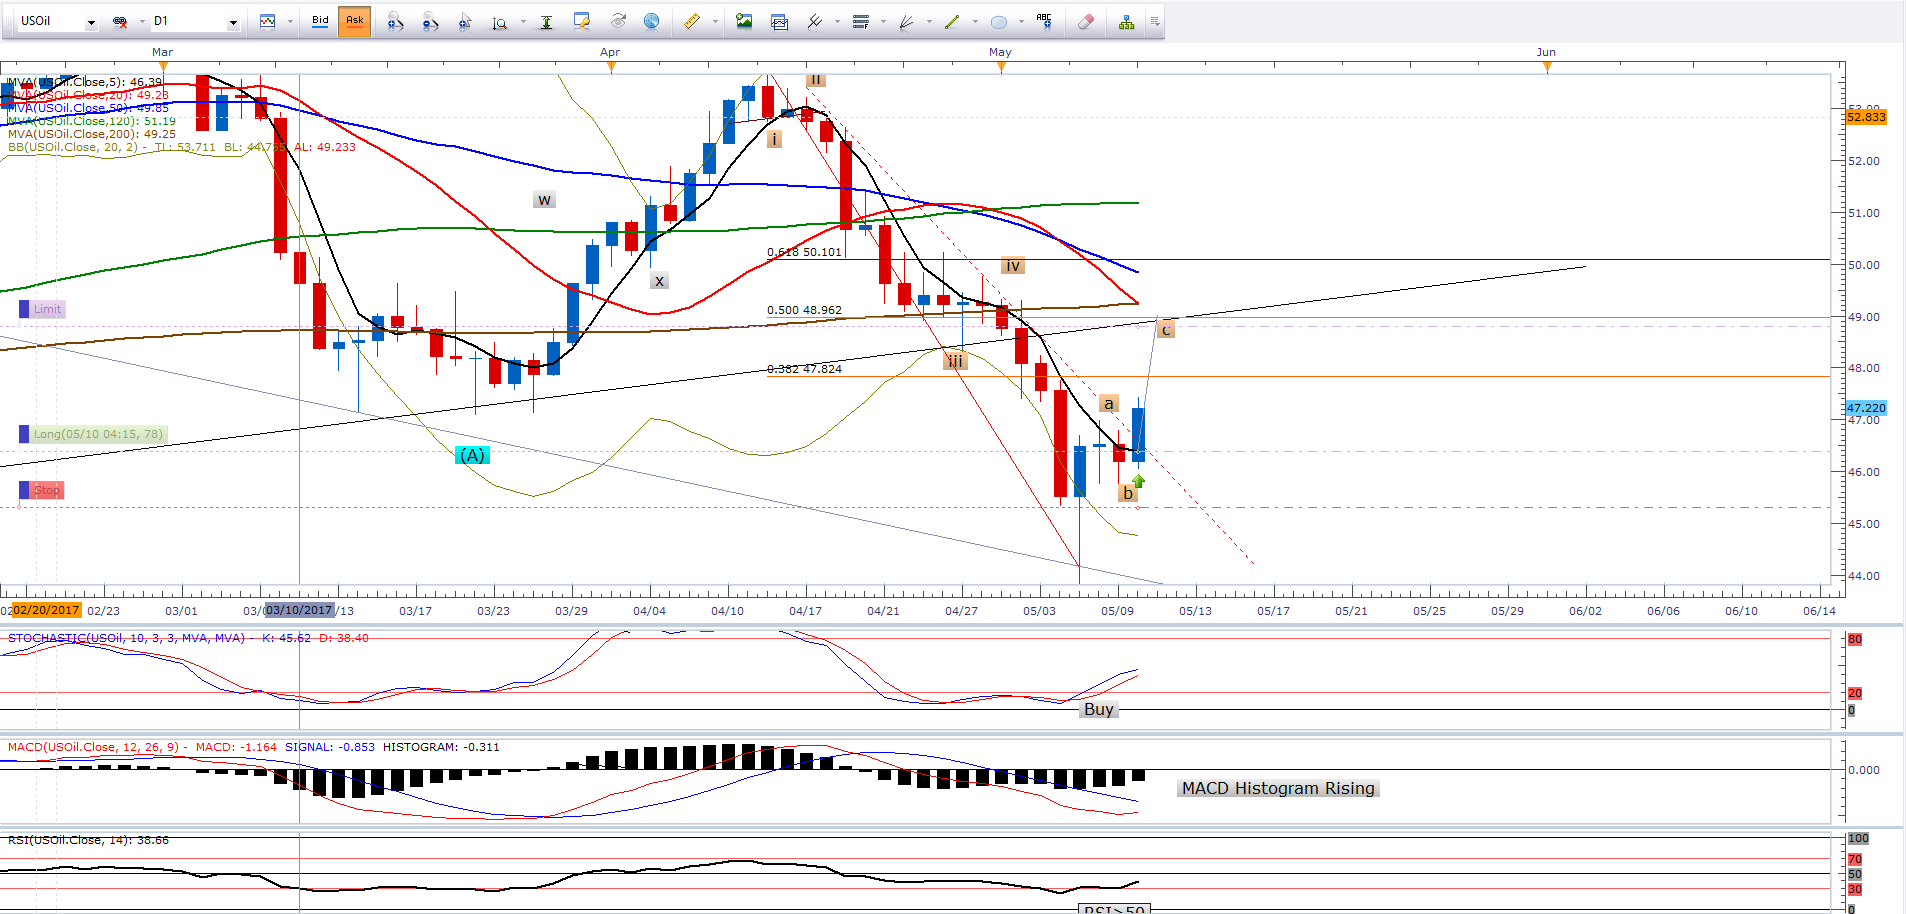Click the Stop order label on chart
Viewport: 1906px width, 914px height.
coord(46,490)
